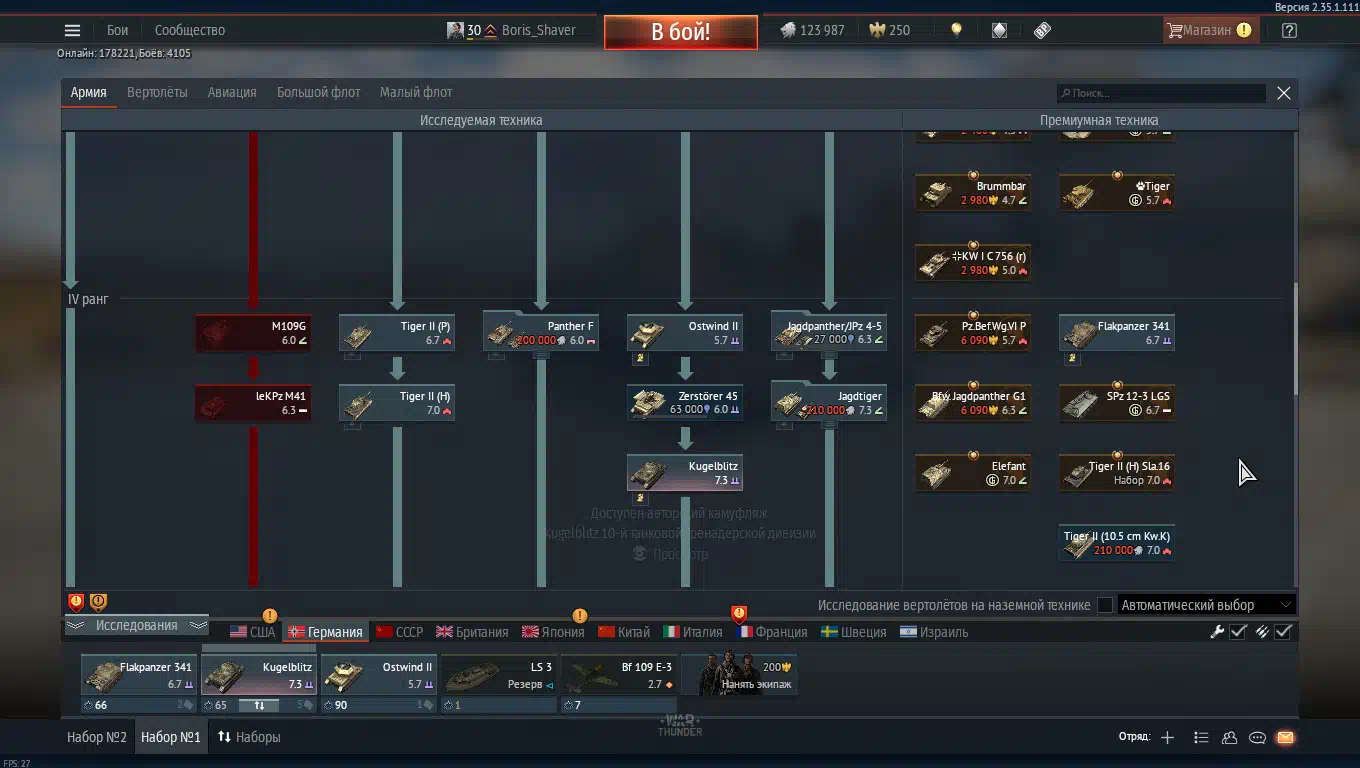
Task: Select SPz 12-3 LGS premium vehicle
Action: click(1117, 403)
